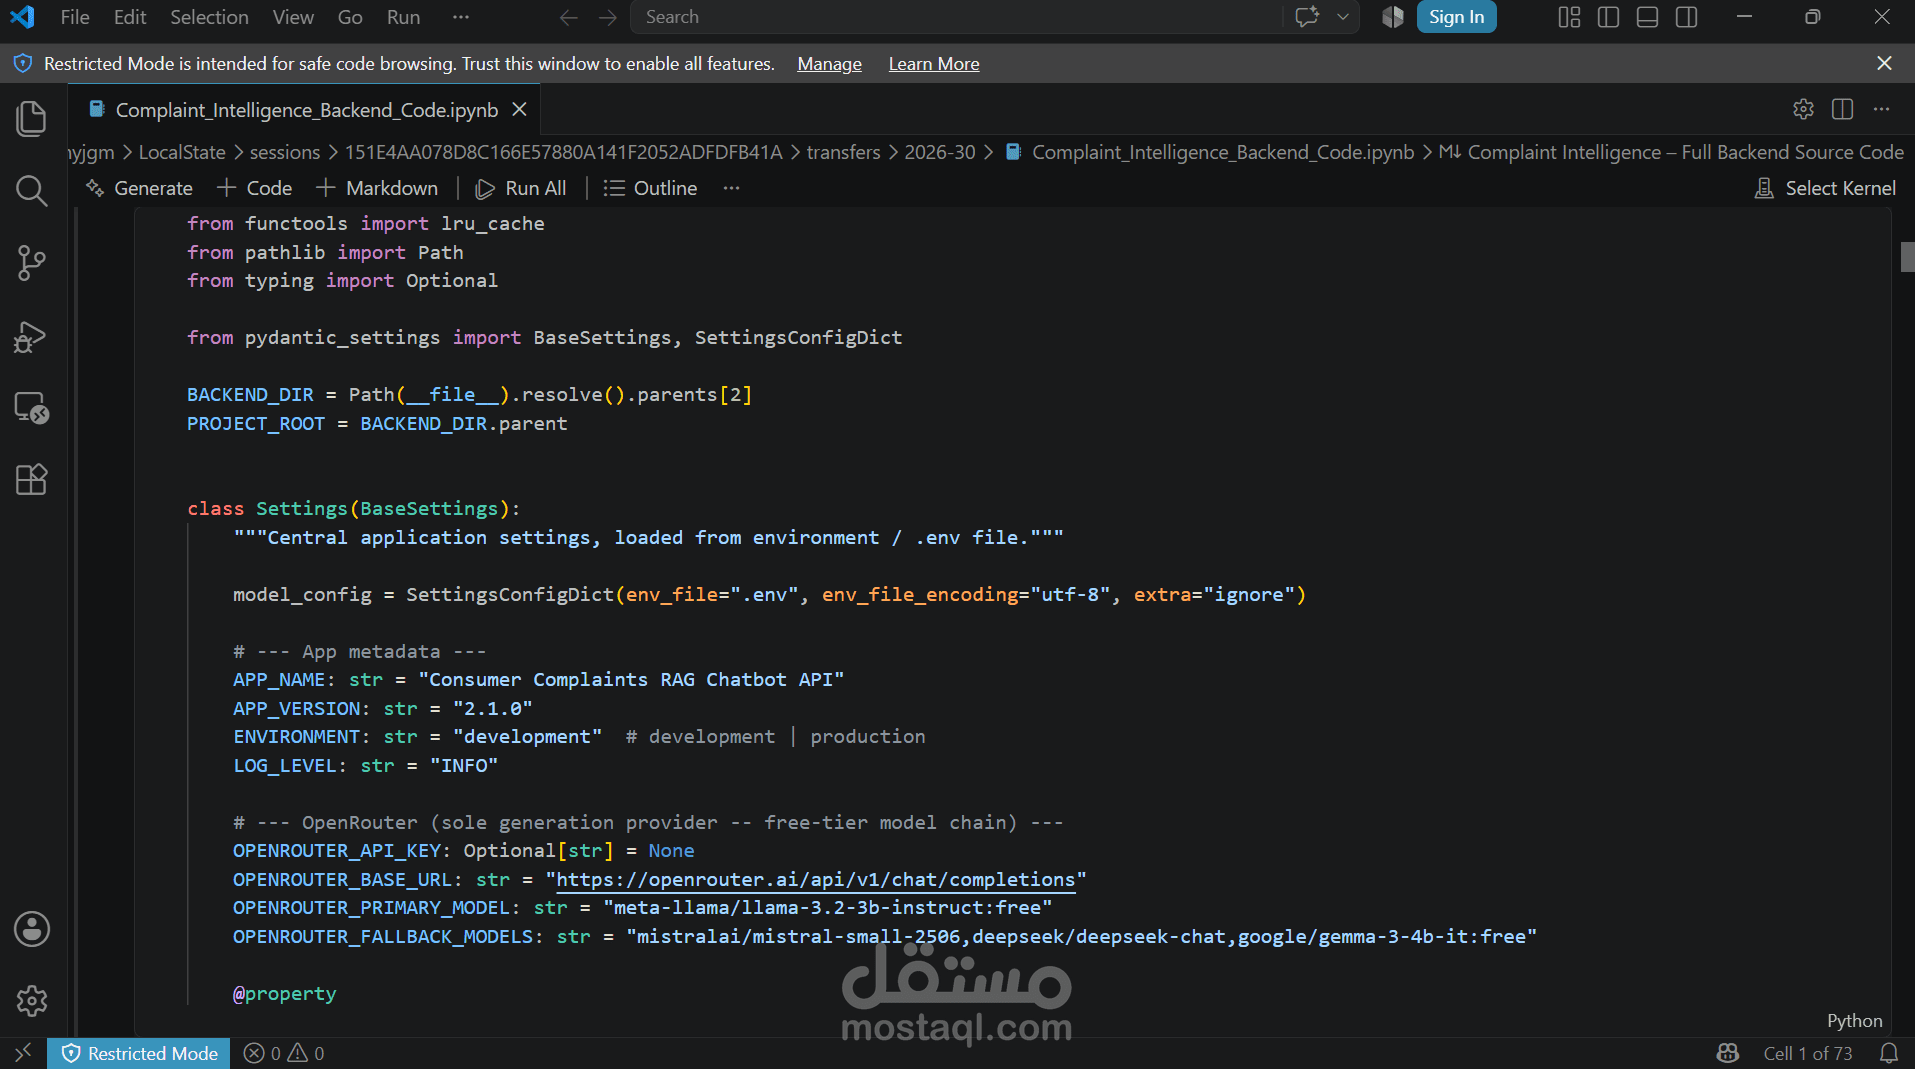Open the Go menu
Viewport: 1915px width, 1069px height.
pos(350,17)
